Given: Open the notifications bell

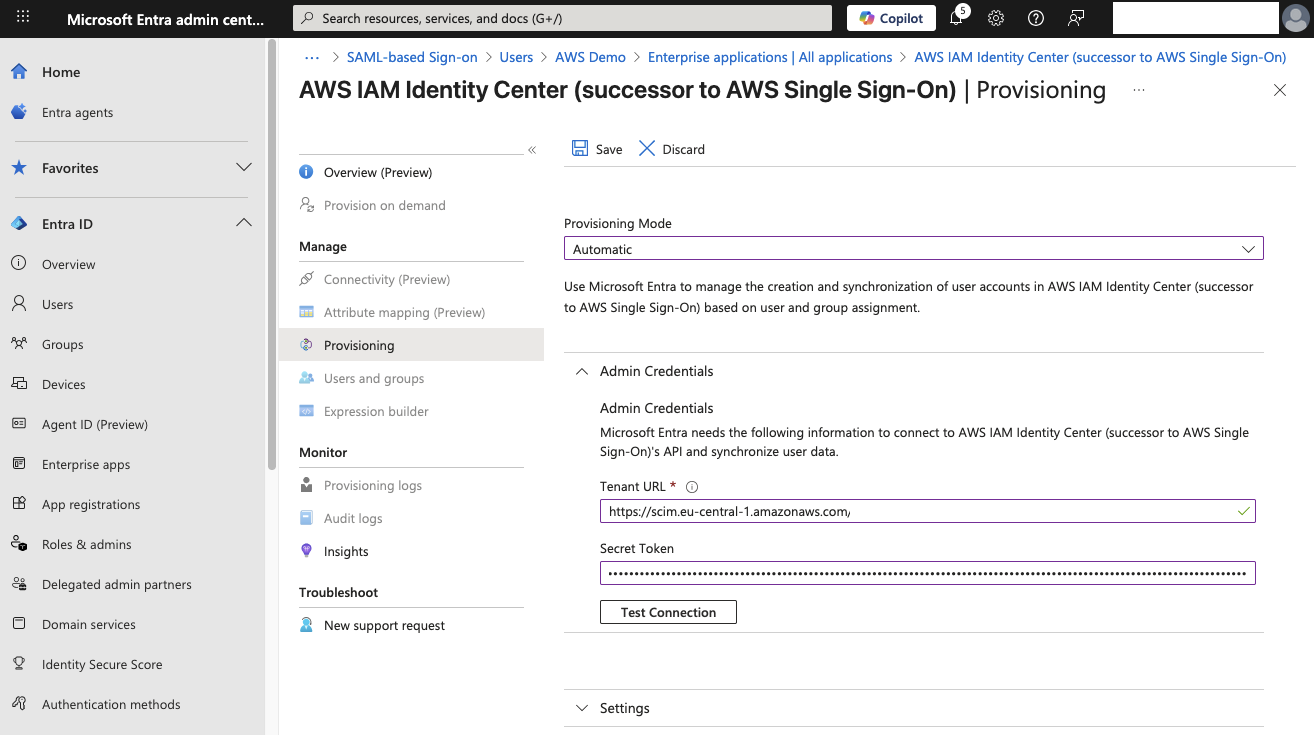Looking at the screenshot, I should (x=957, y=17).
